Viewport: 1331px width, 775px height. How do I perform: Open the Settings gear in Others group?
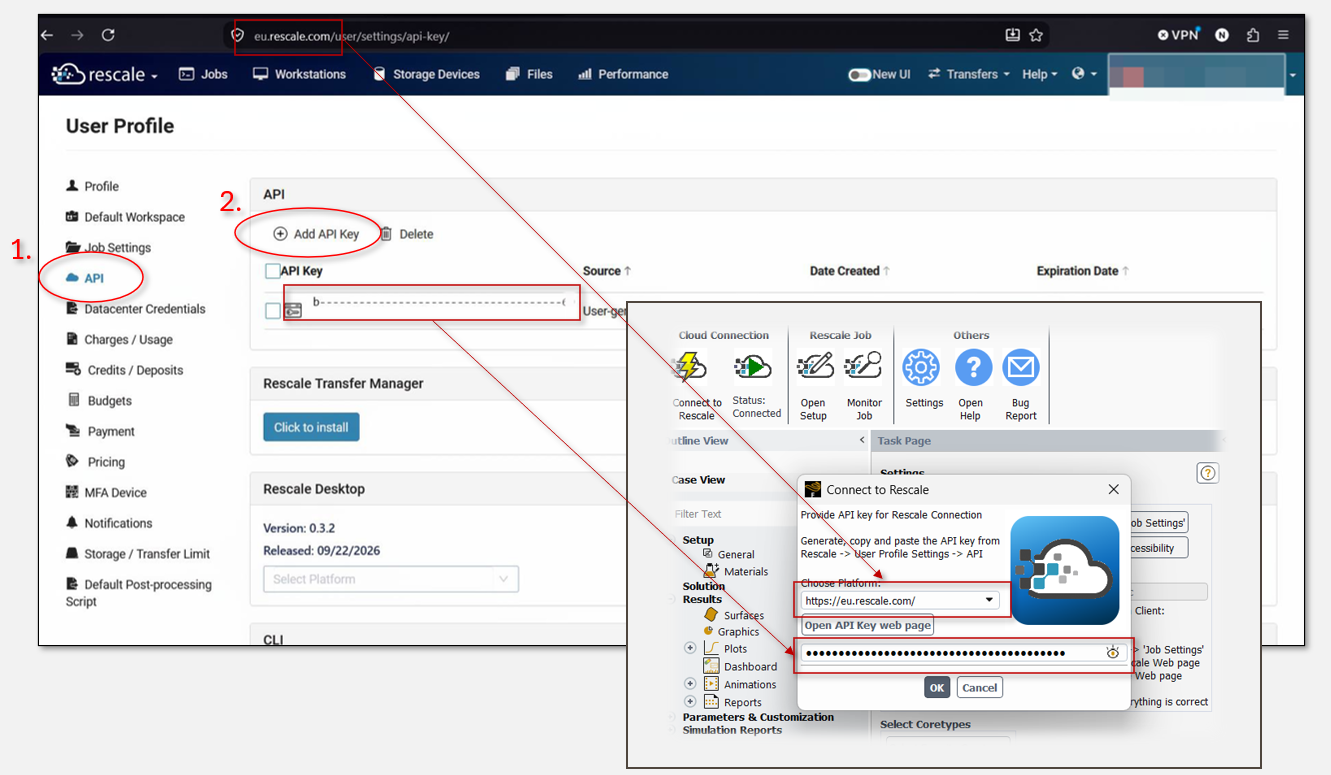(x=921, y=367)
